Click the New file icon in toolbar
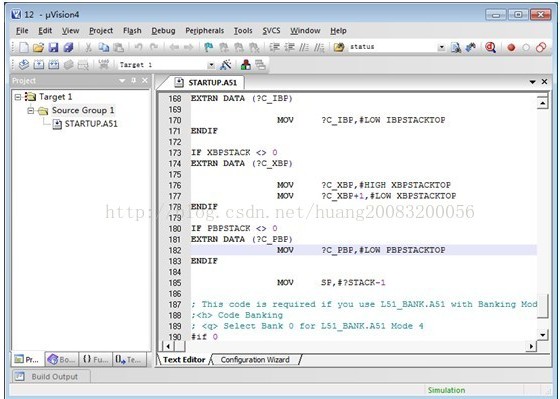The width and height of the screenshot is (560, 399). (x=24, y=47)
